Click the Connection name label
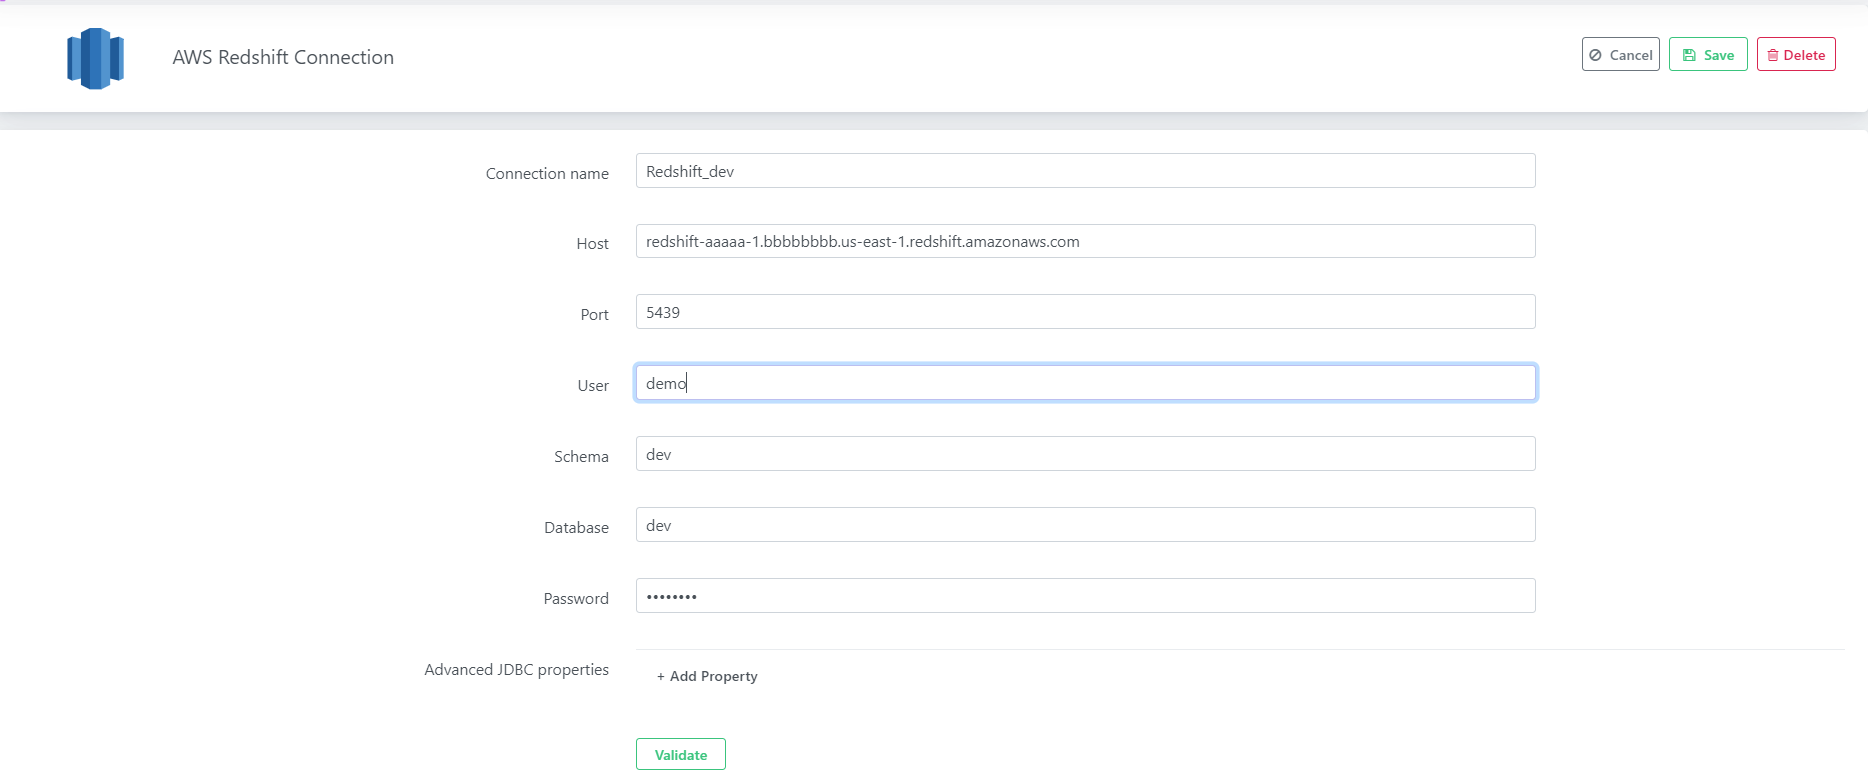This screenshot has height=784, width=1868. pyautogui.click(x=547, y=173)
